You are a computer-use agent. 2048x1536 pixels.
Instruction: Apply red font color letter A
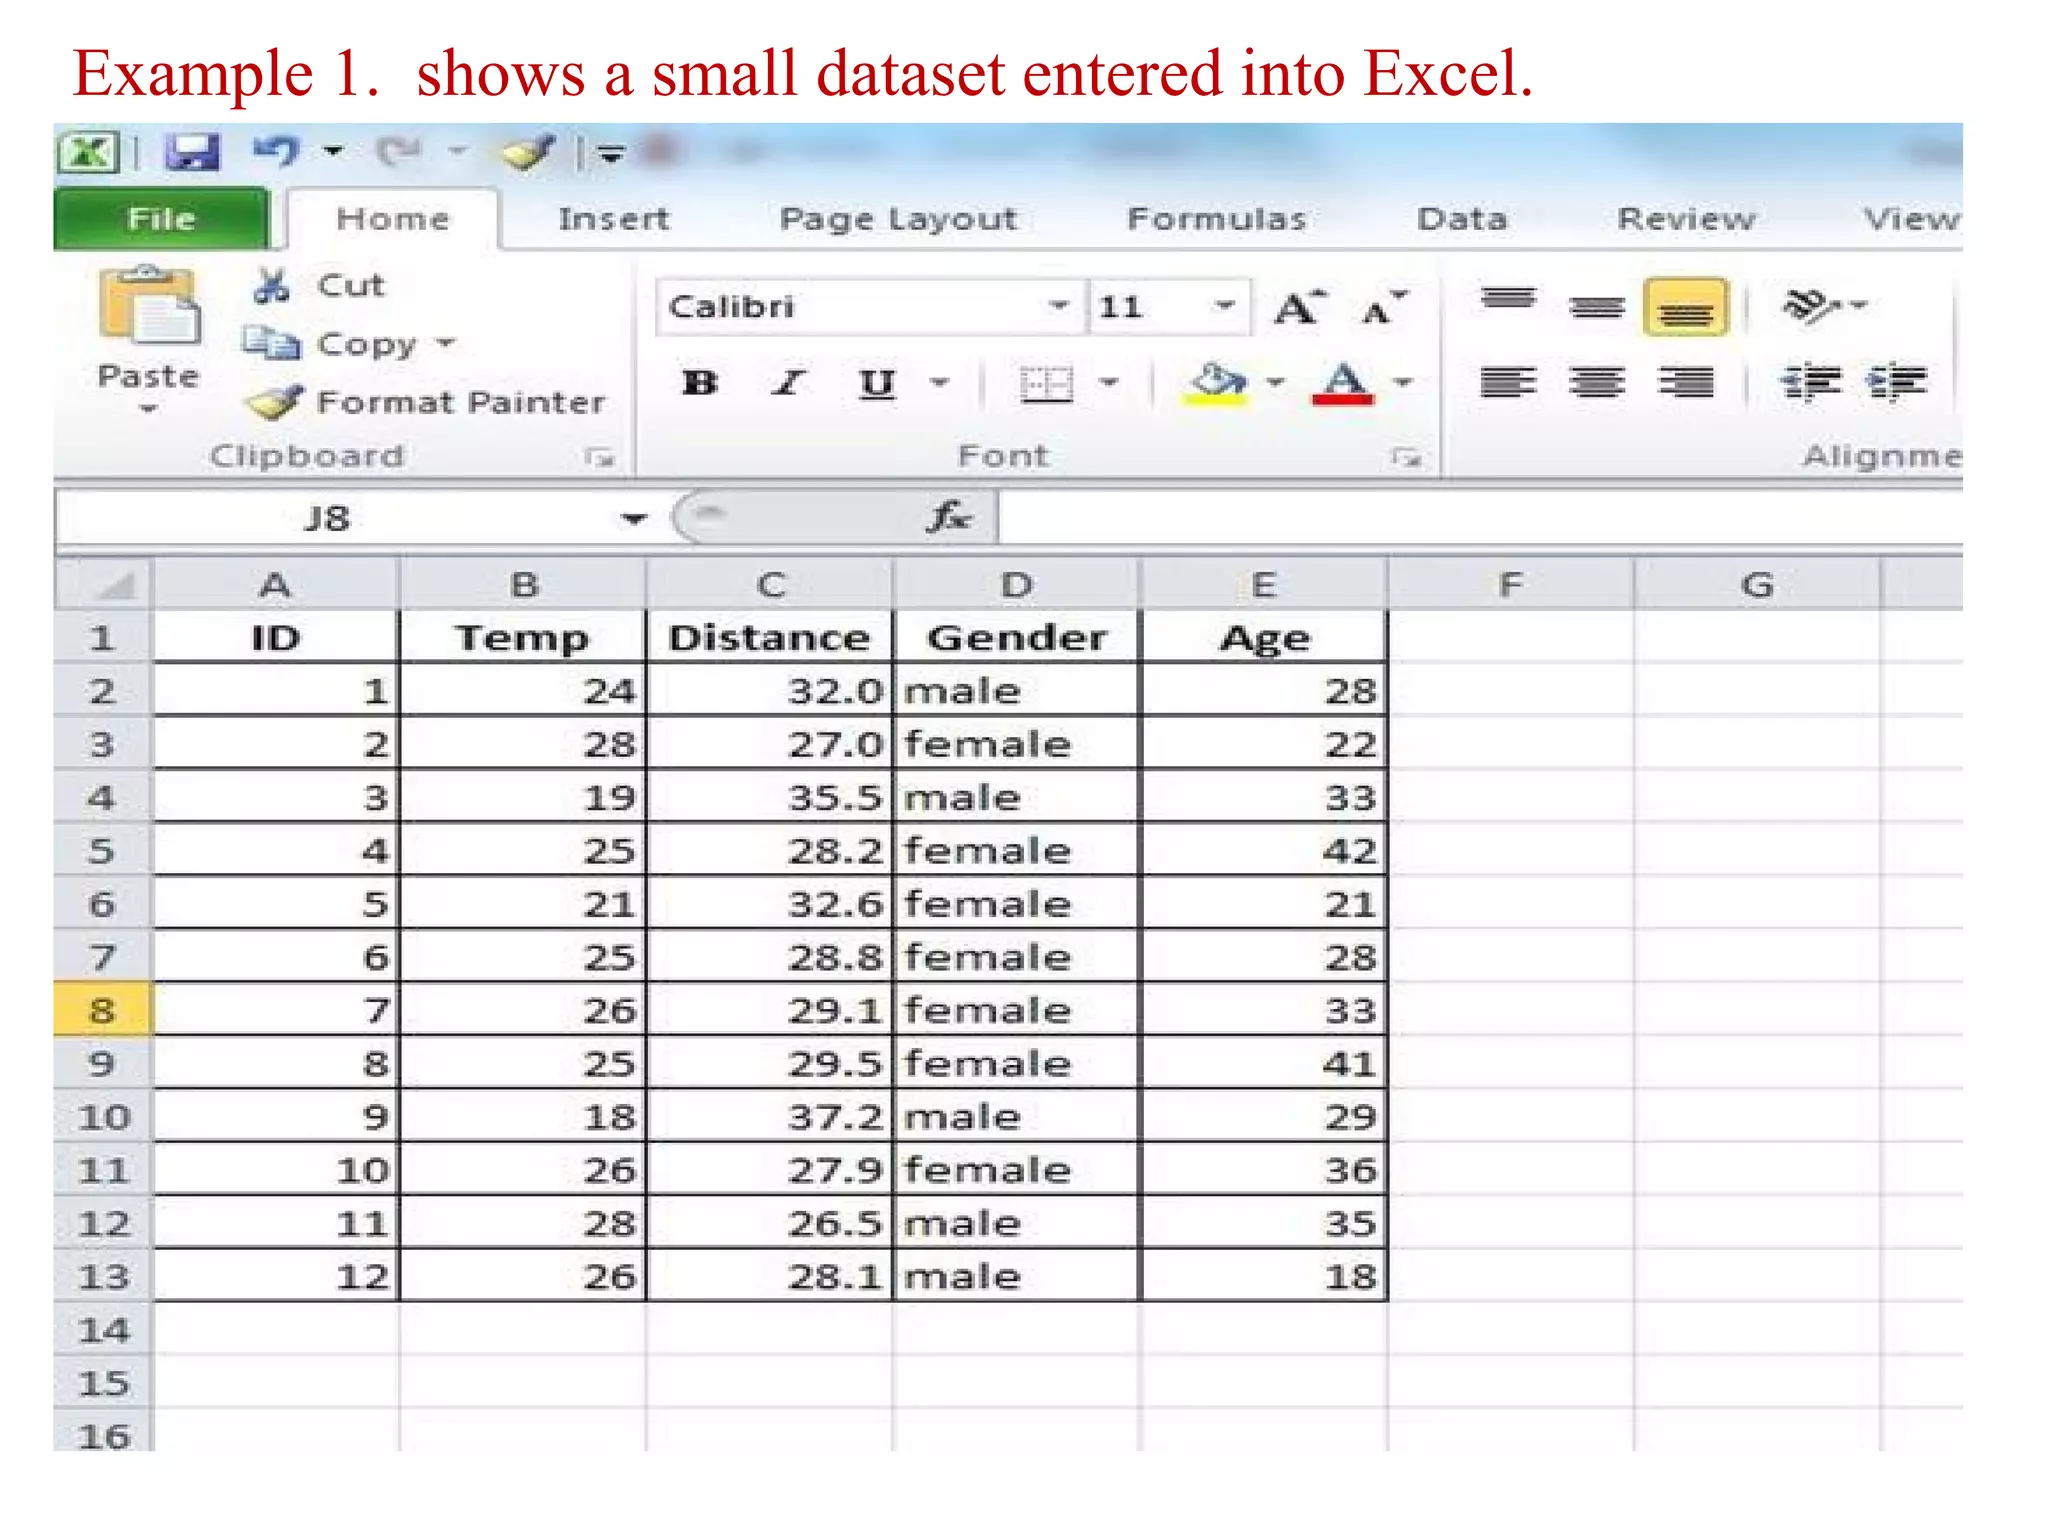point(1342,383)
